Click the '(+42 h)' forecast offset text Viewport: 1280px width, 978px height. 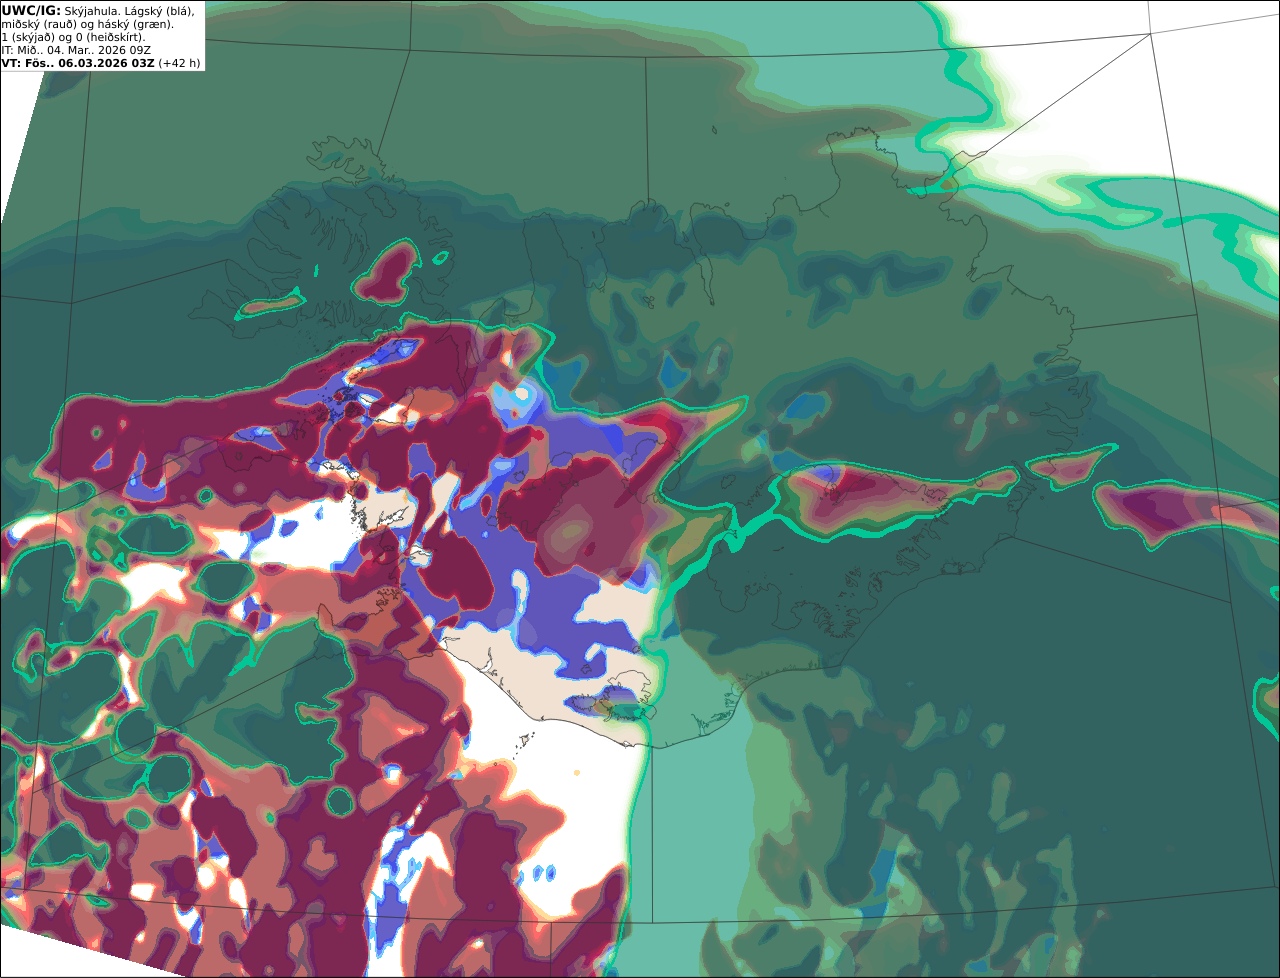[179, 63]
